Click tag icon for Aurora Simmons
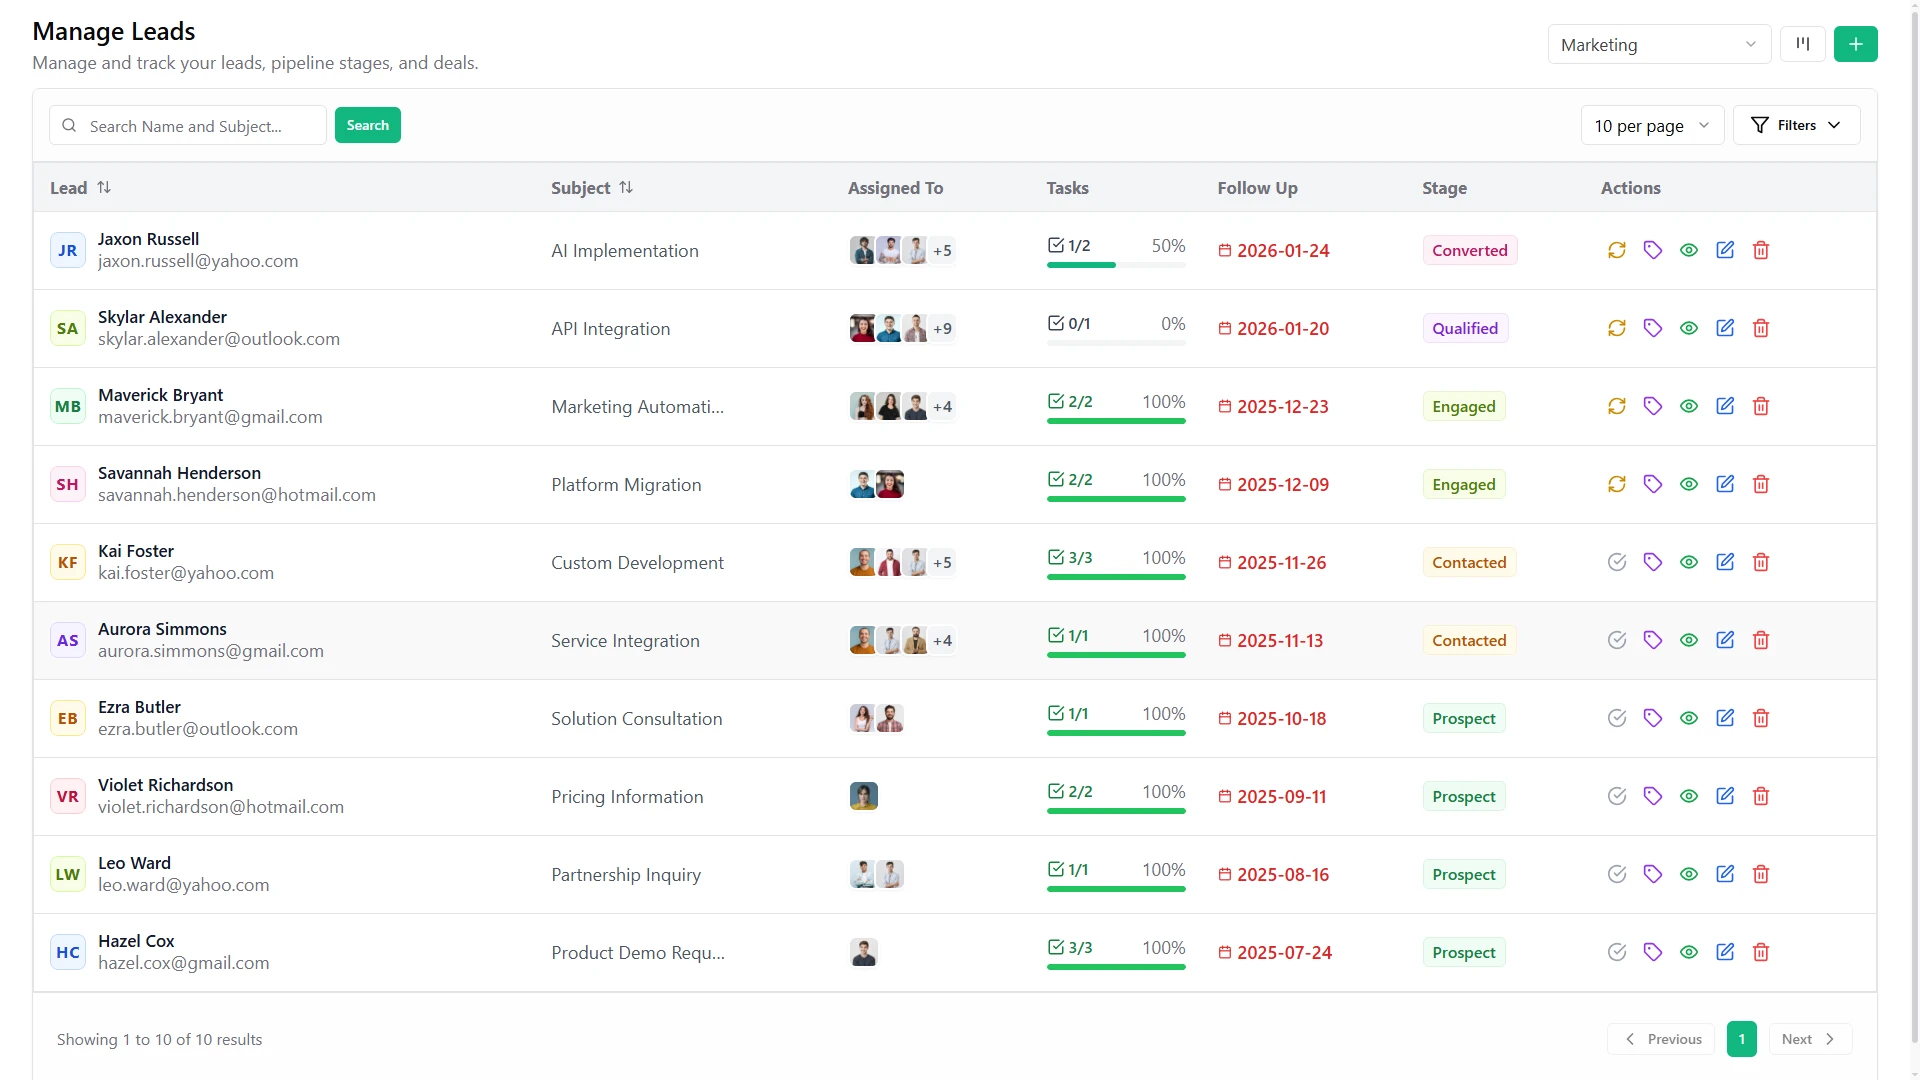Screen dimensions: 1920x1080 (x=1653, y=640)
